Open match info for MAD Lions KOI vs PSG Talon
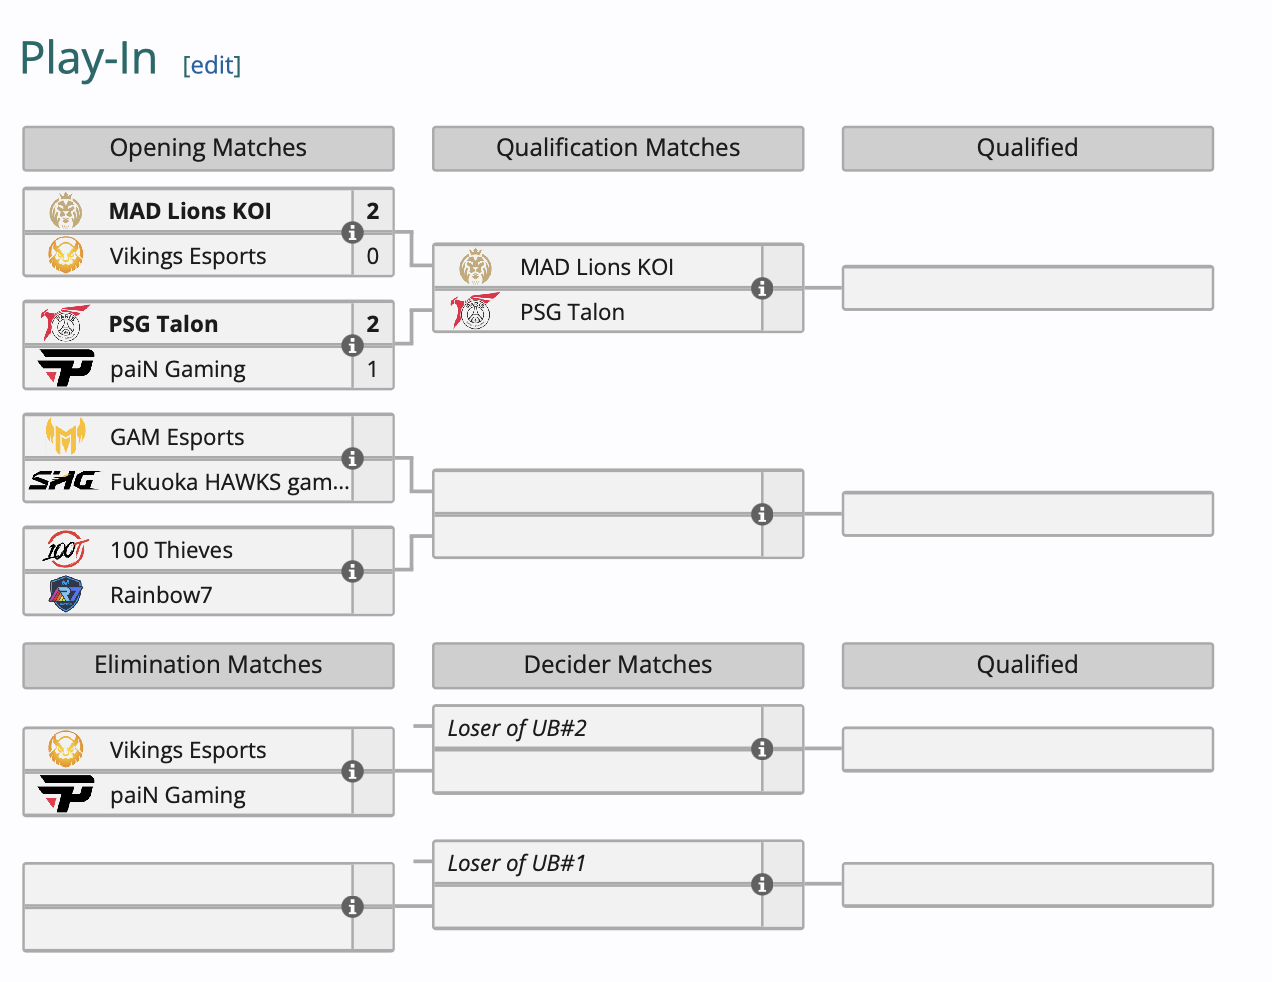Image resolution: width=1272 pixels, height=982 pixels. point(762,289)
